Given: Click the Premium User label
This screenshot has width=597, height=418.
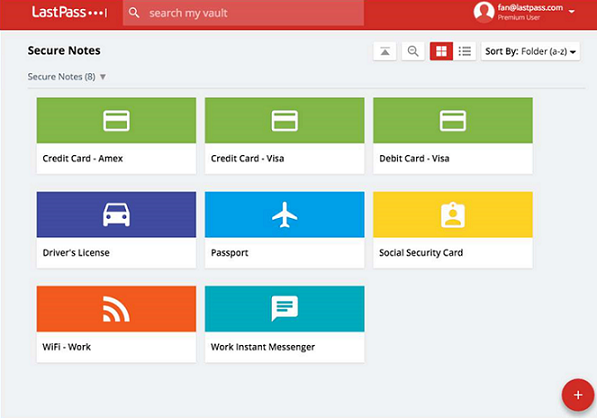Looking at the screenshot, I should (x=519, y=18).
